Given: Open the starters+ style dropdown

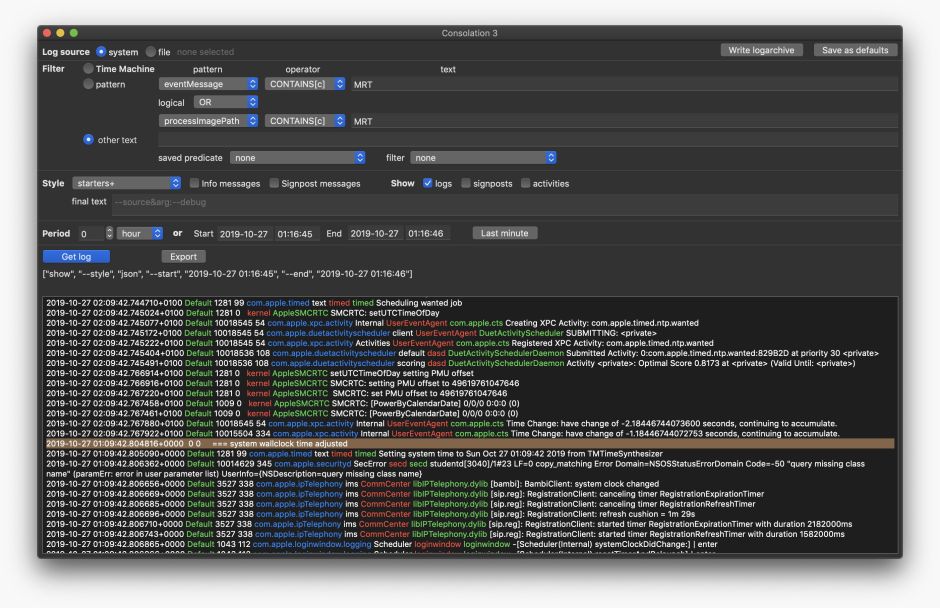Looking at the screenshot, I should pyautogui.click(x=126, y=184).
